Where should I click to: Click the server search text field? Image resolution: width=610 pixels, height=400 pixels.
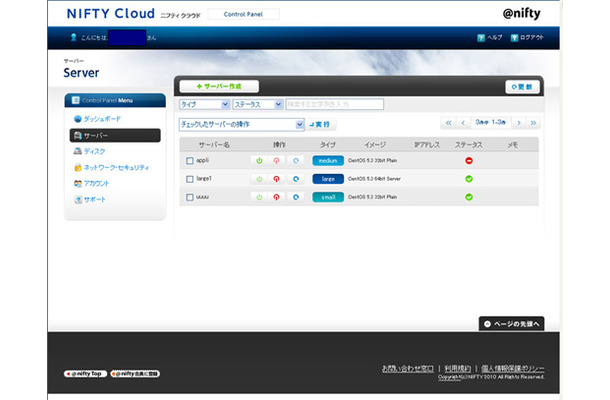(x=335, y=104)
